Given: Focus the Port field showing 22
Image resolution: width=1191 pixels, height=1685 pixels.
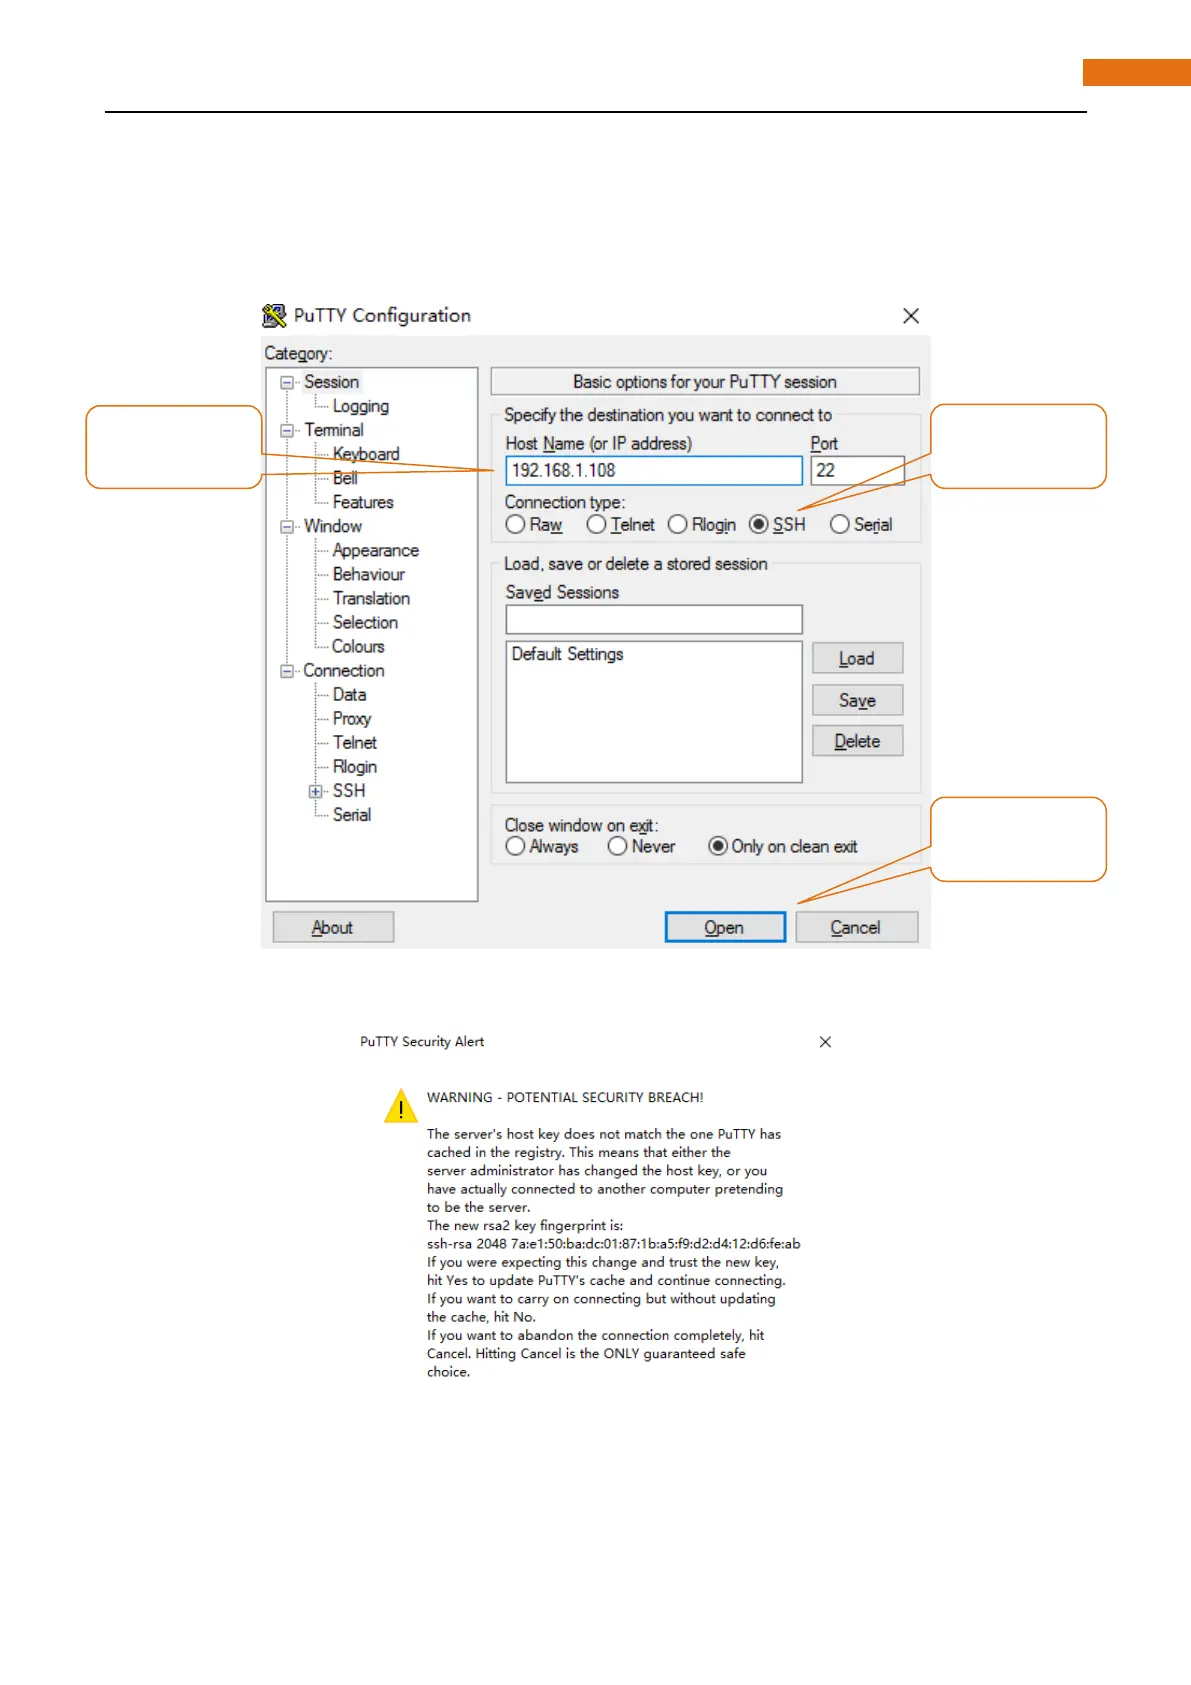Looking at the screenshot, I should (x=857, y=470).
